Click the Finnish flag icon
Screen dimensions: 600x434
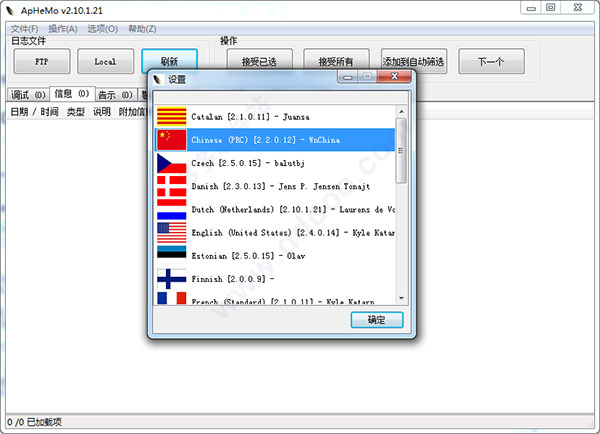[x=171, y=279]
